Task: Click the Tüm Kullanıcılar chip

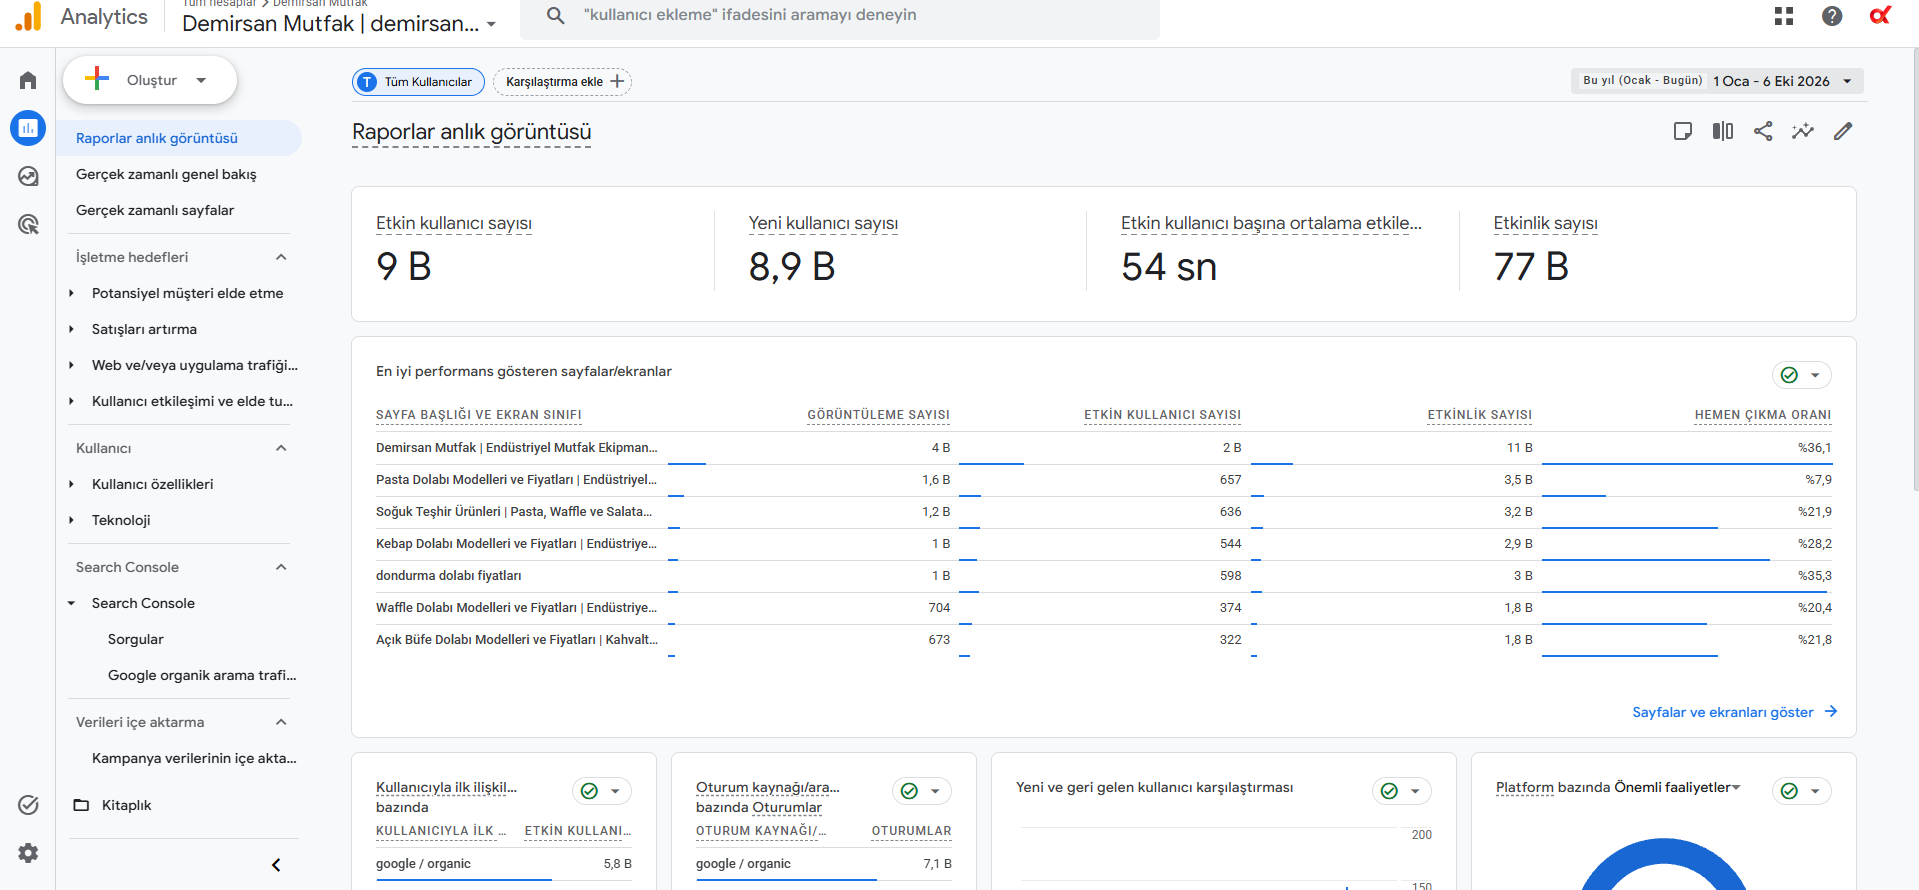Action: coord(418,82)
